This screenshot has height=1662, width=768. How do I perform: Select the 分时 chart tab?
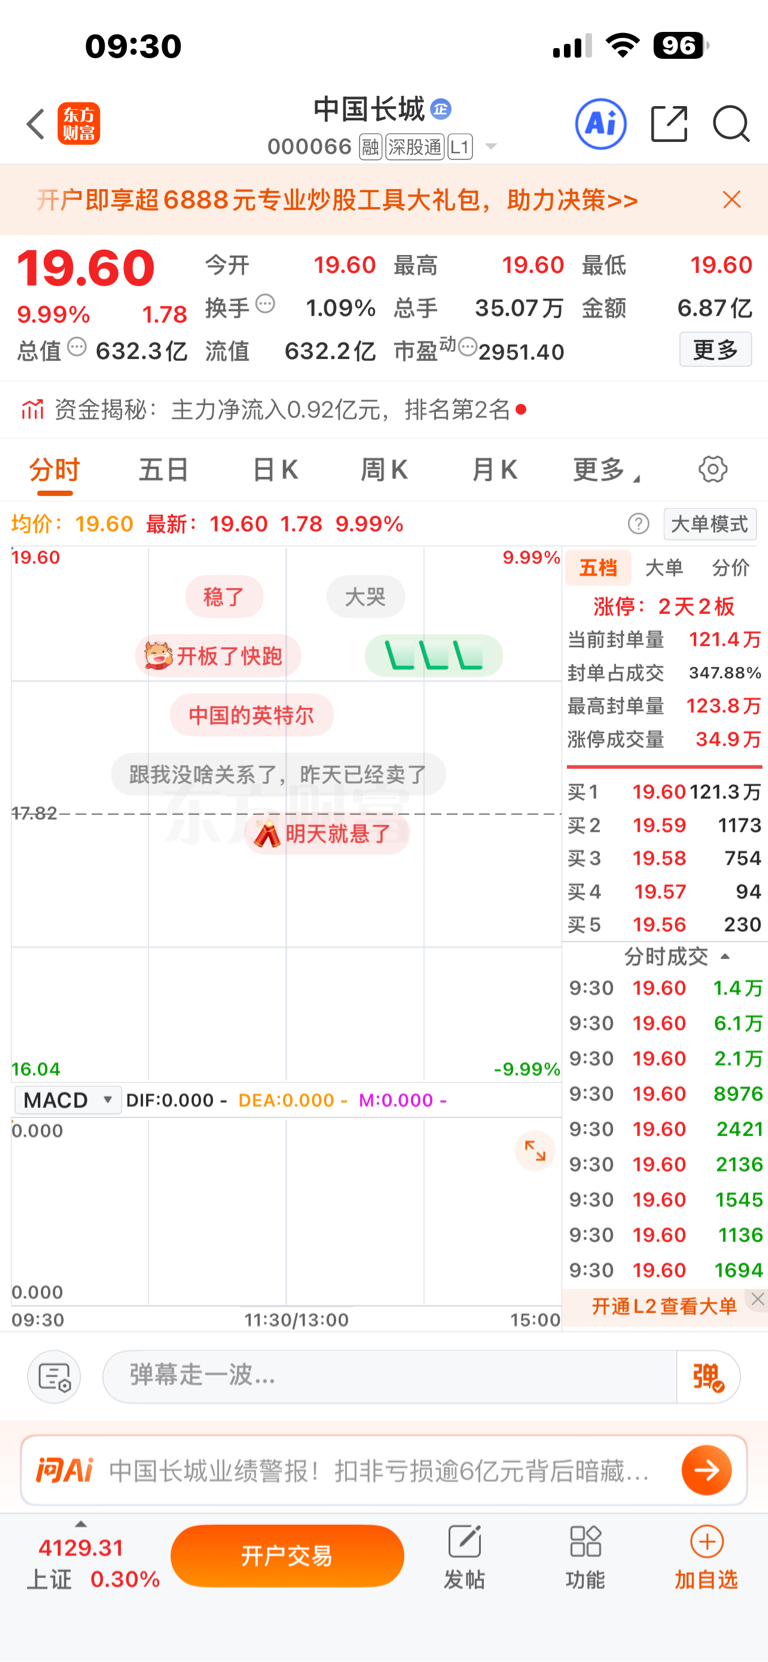(x=54, y=470)
